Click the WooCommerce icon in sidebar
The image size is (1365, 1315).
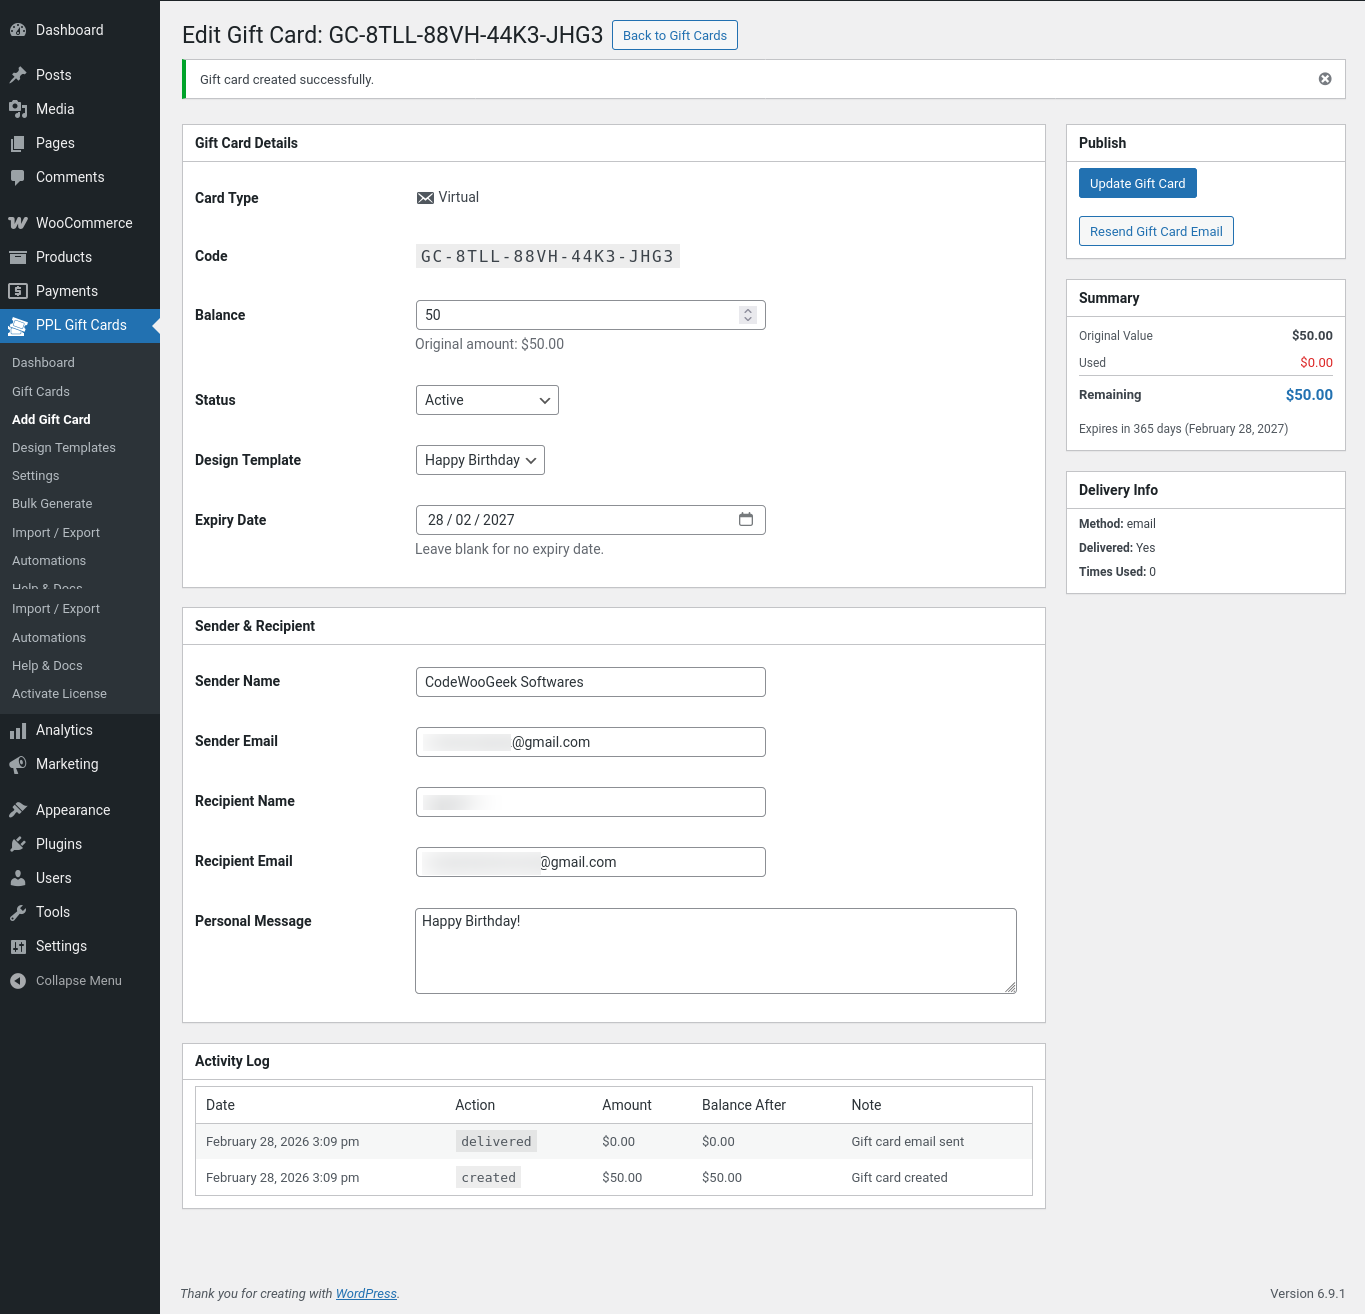[x=18, y=223]
